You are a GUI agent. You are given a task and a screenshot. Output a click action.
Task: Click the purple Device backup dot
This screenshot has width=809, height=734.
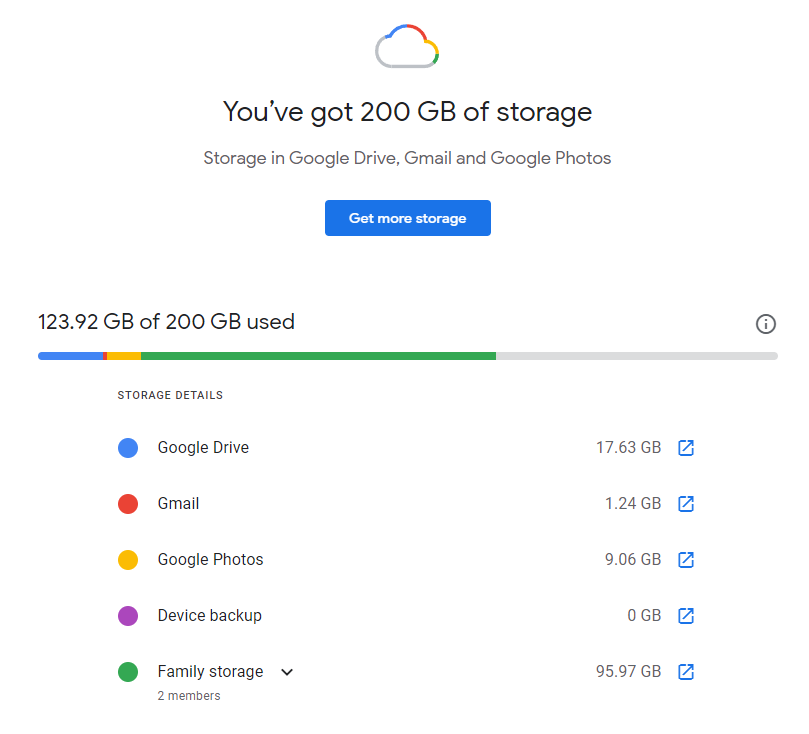pyautogui.click(x=128, y=616)
